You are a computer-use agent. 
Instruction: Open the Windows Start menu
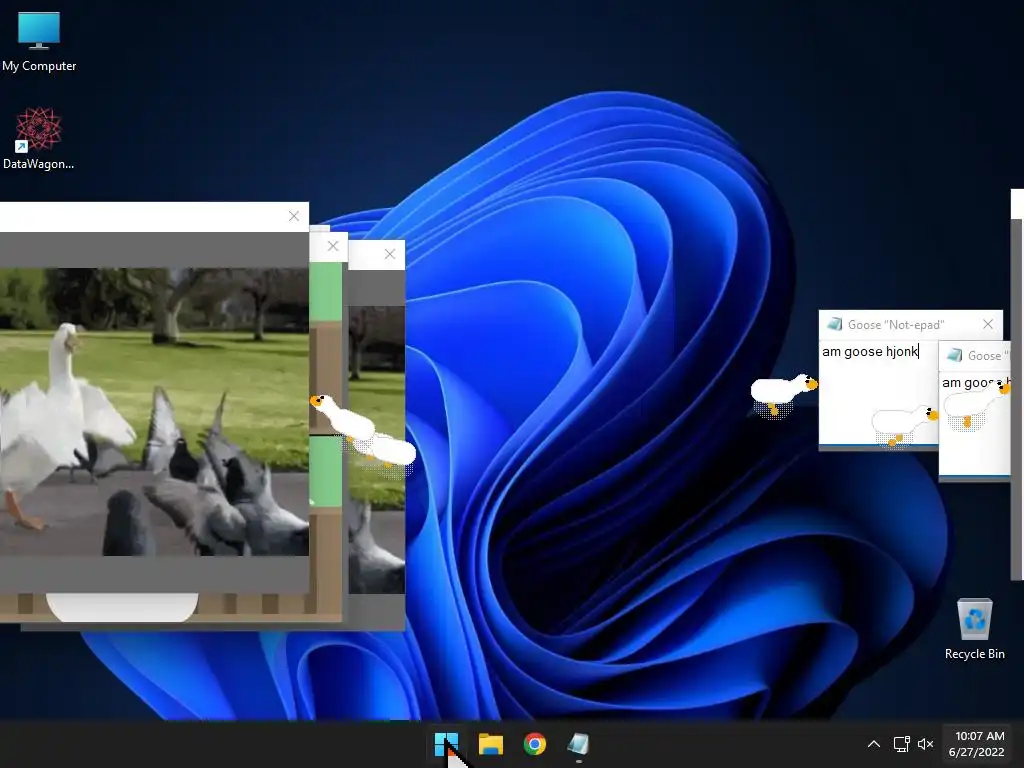click(x=447, y=744)
